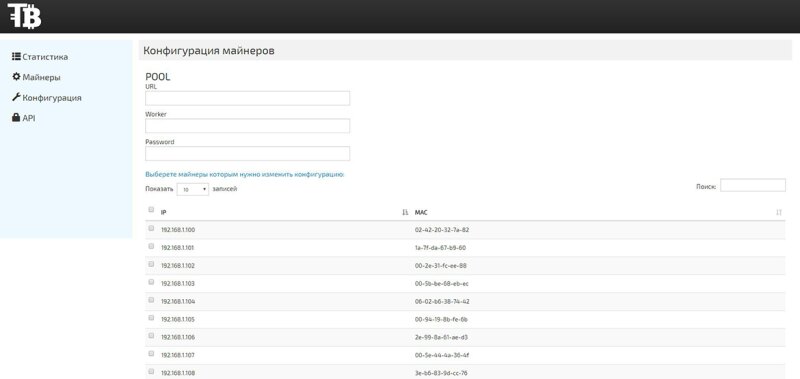This screenshot has height=379, width=800.
Task: Tick the checkbox for 192.168.1.108
Action: click(x=151, y=371)
